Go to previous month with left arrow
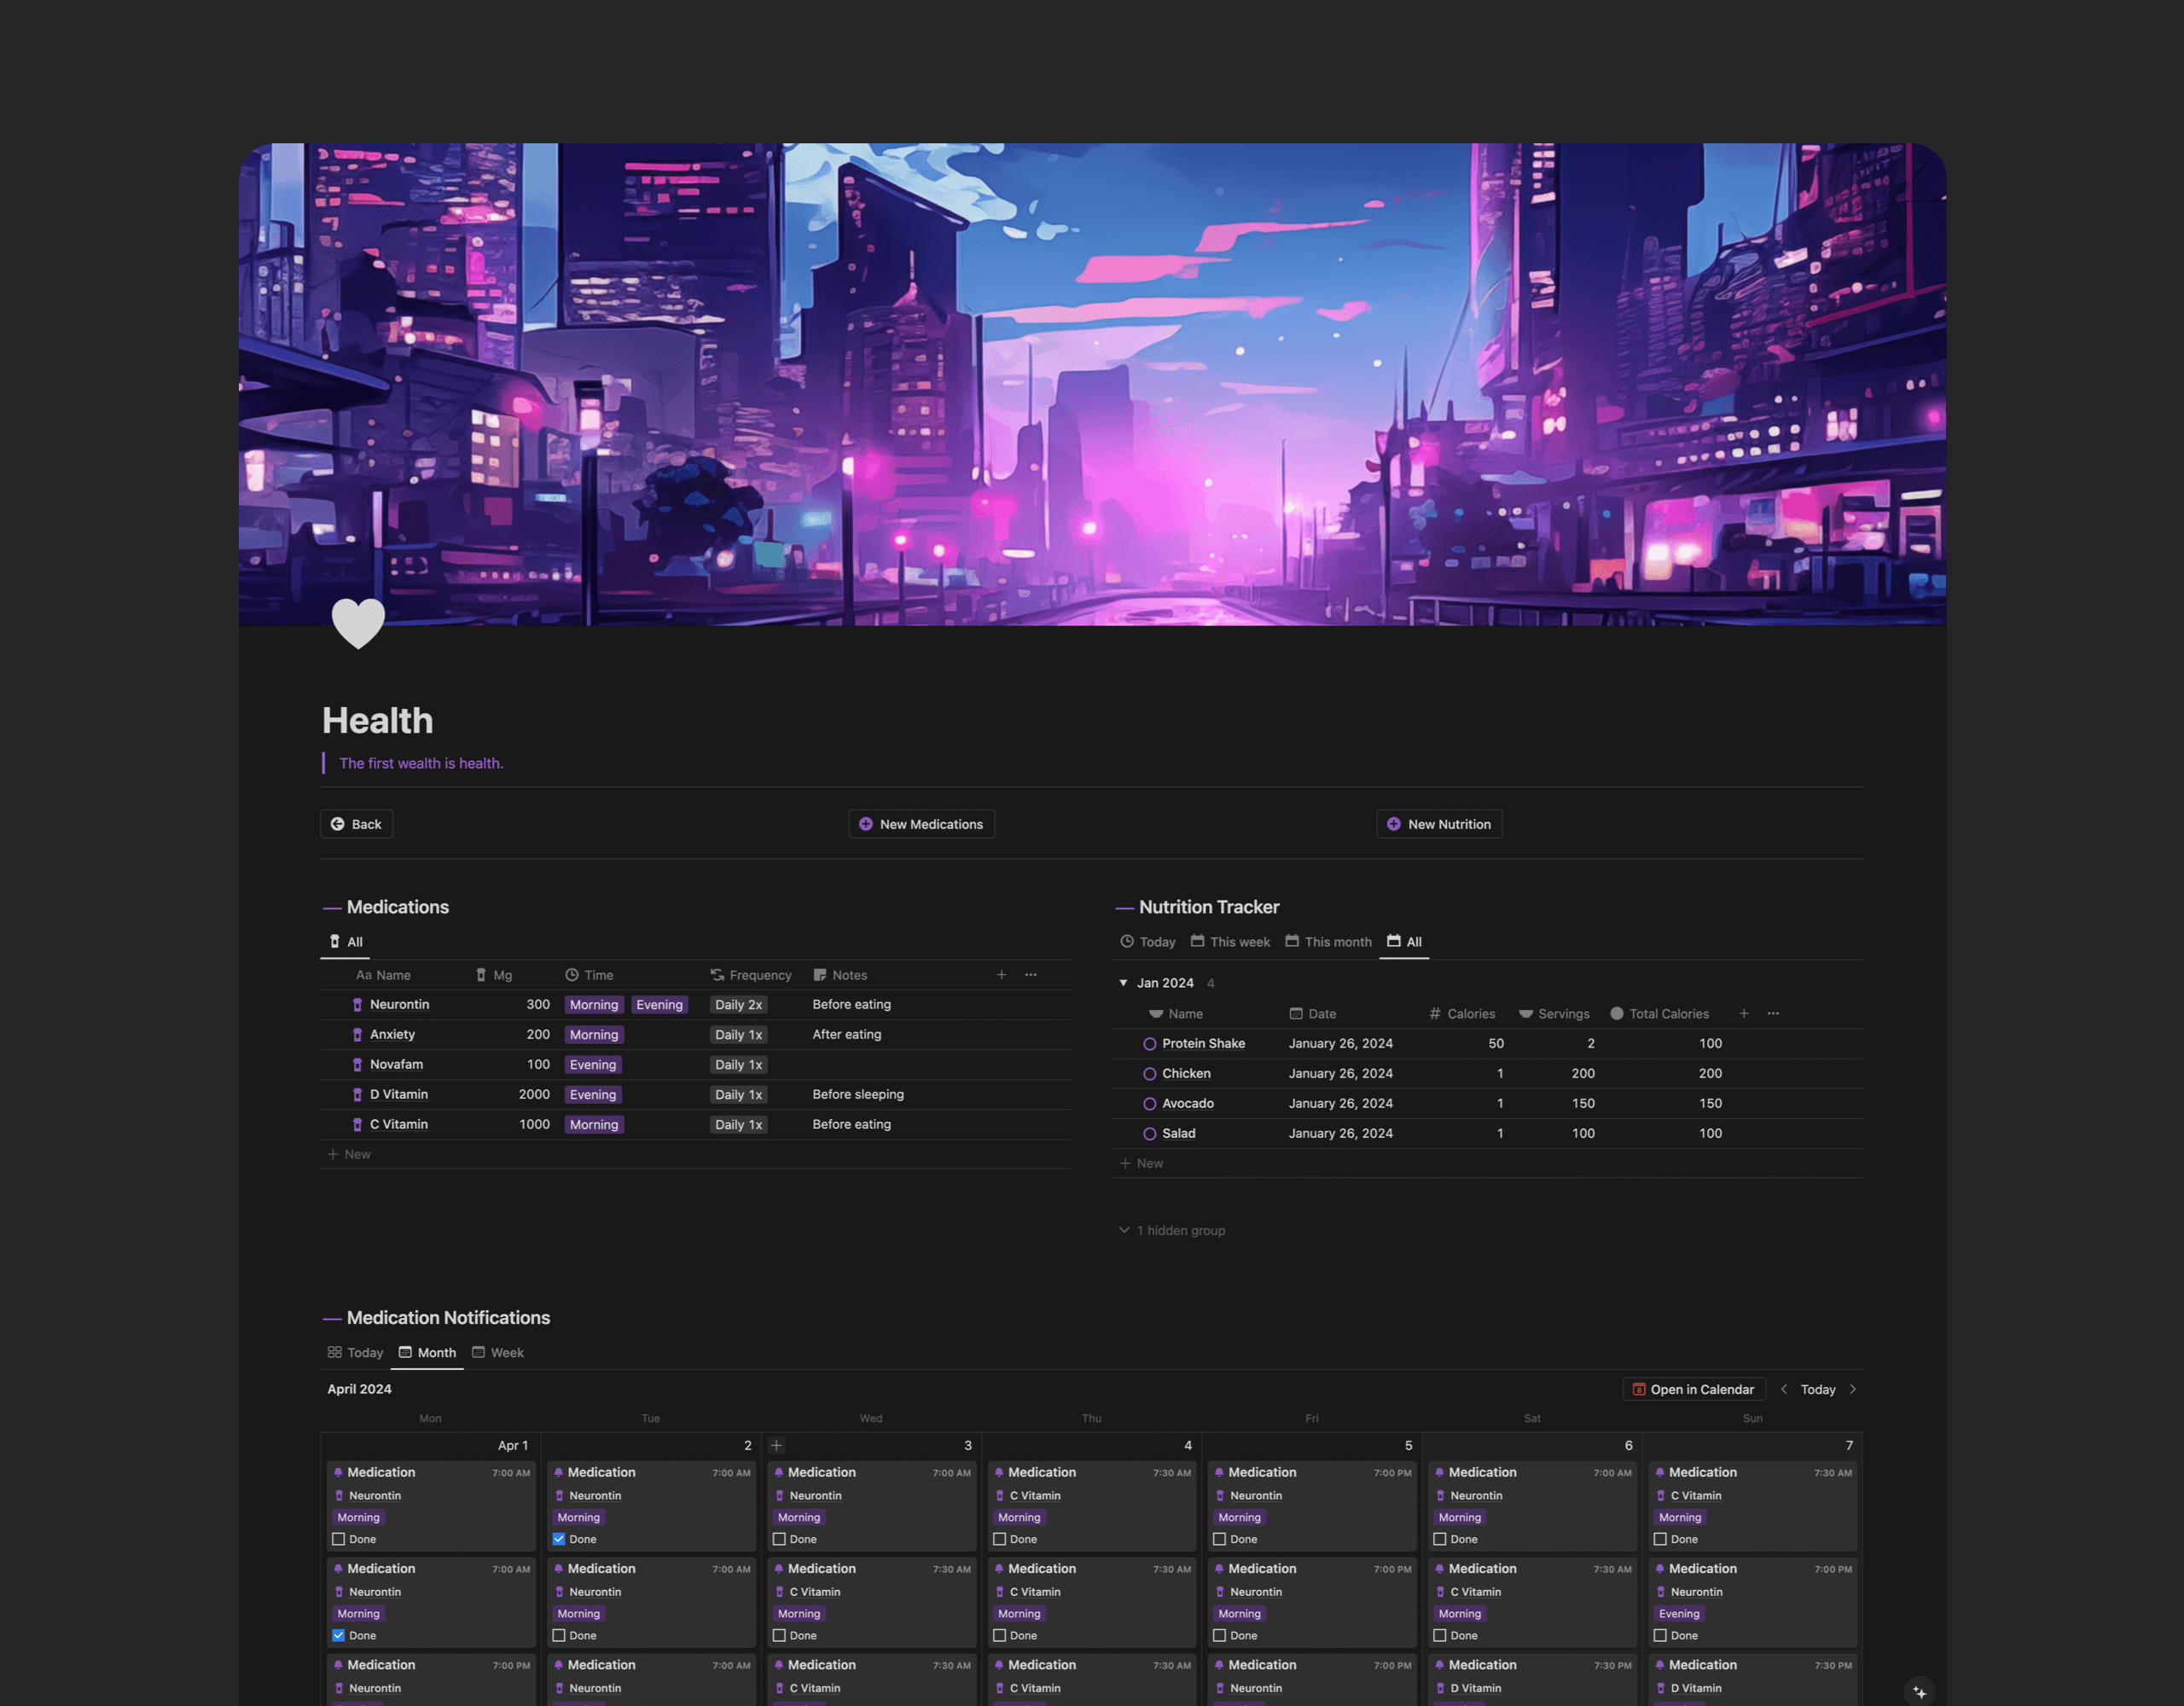The image size is (2184, 1706). pyautogui.click(x=1784, y=1390)
